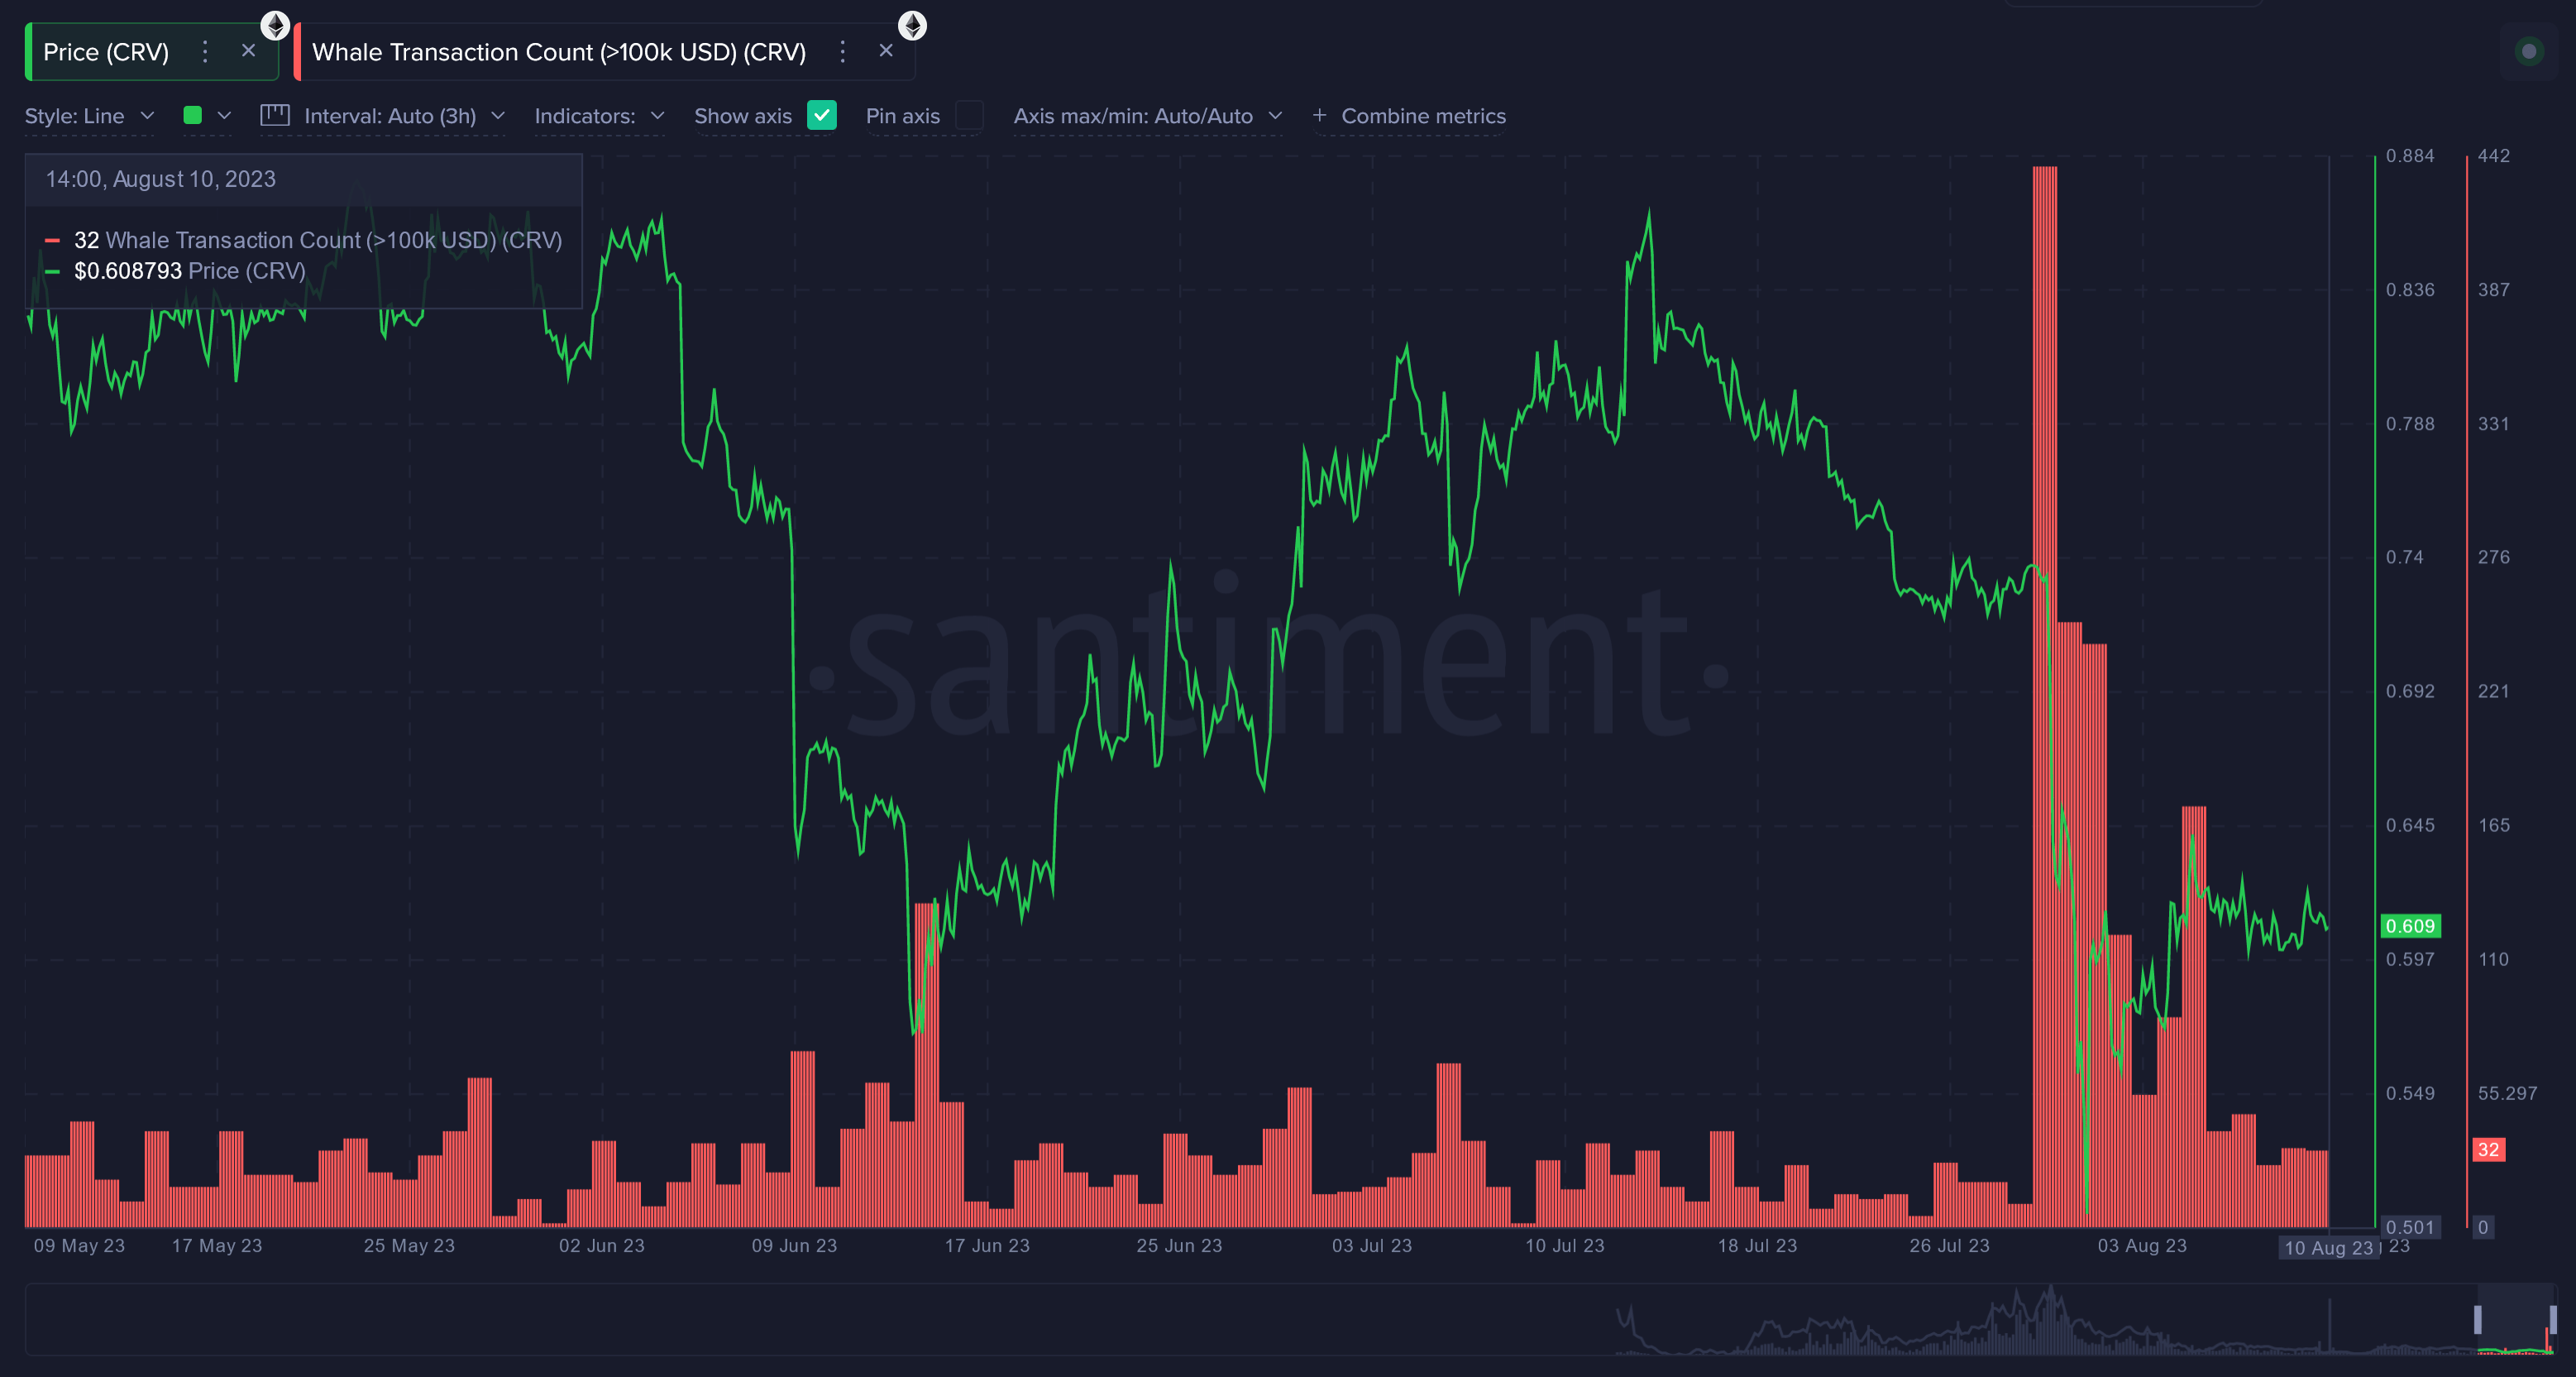Click the settings dots icon on Price (CRV)
The image size is (2576, 1377).
(203, 48)
